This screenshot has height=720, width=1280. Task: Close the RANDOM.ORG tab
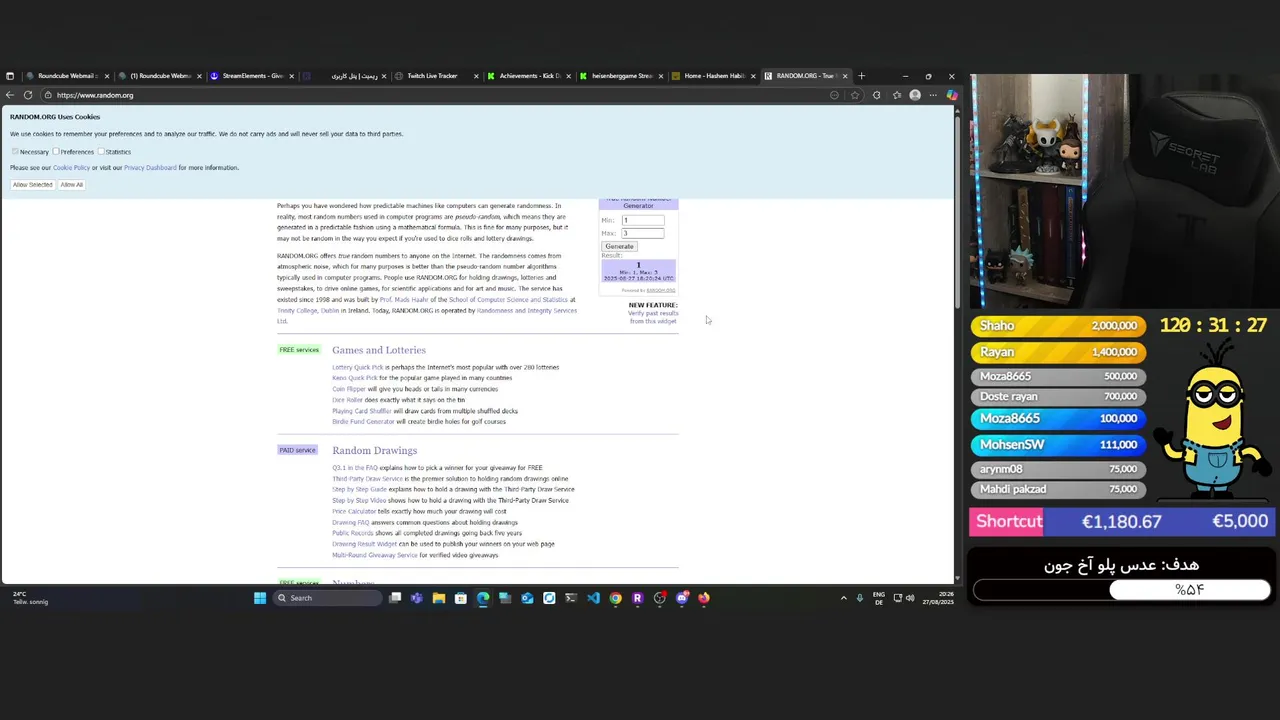pyautogui.click(x=845, y=76)
